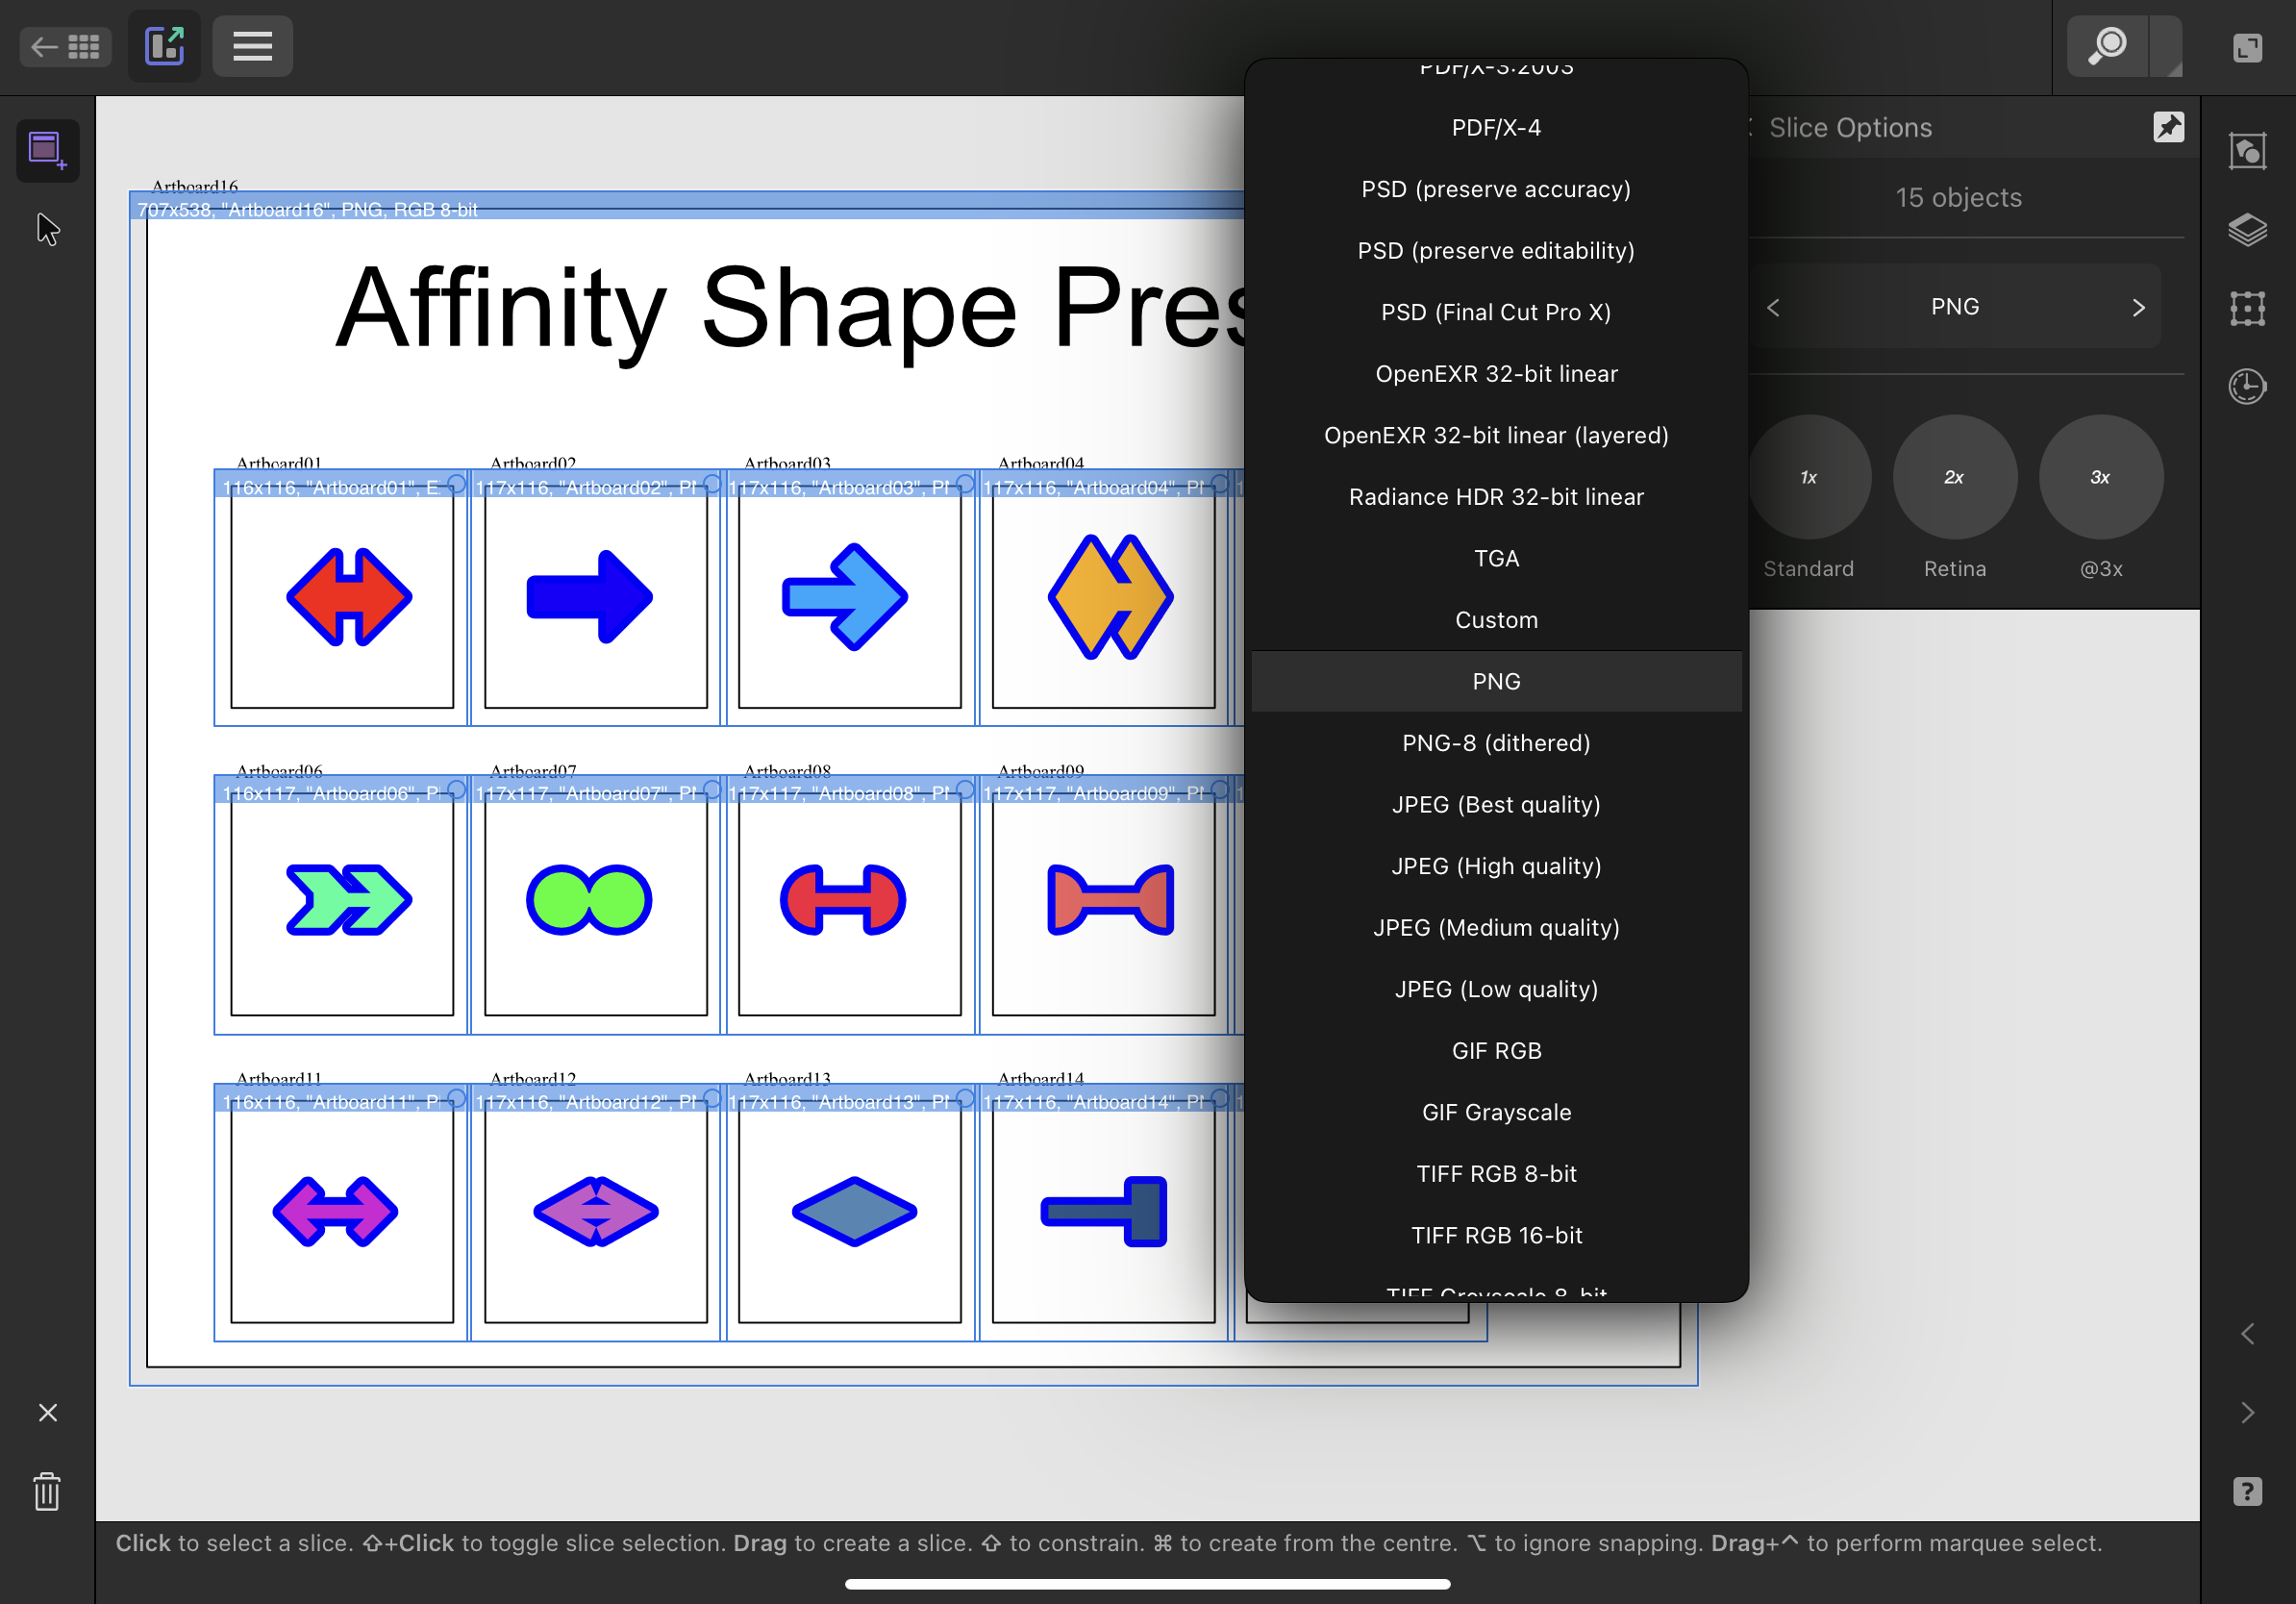Select the Artboard13 blue diamond slice
The height and width of the screenshot is (1604, 2296).
pyautogui.click(x=854, y=1211)
